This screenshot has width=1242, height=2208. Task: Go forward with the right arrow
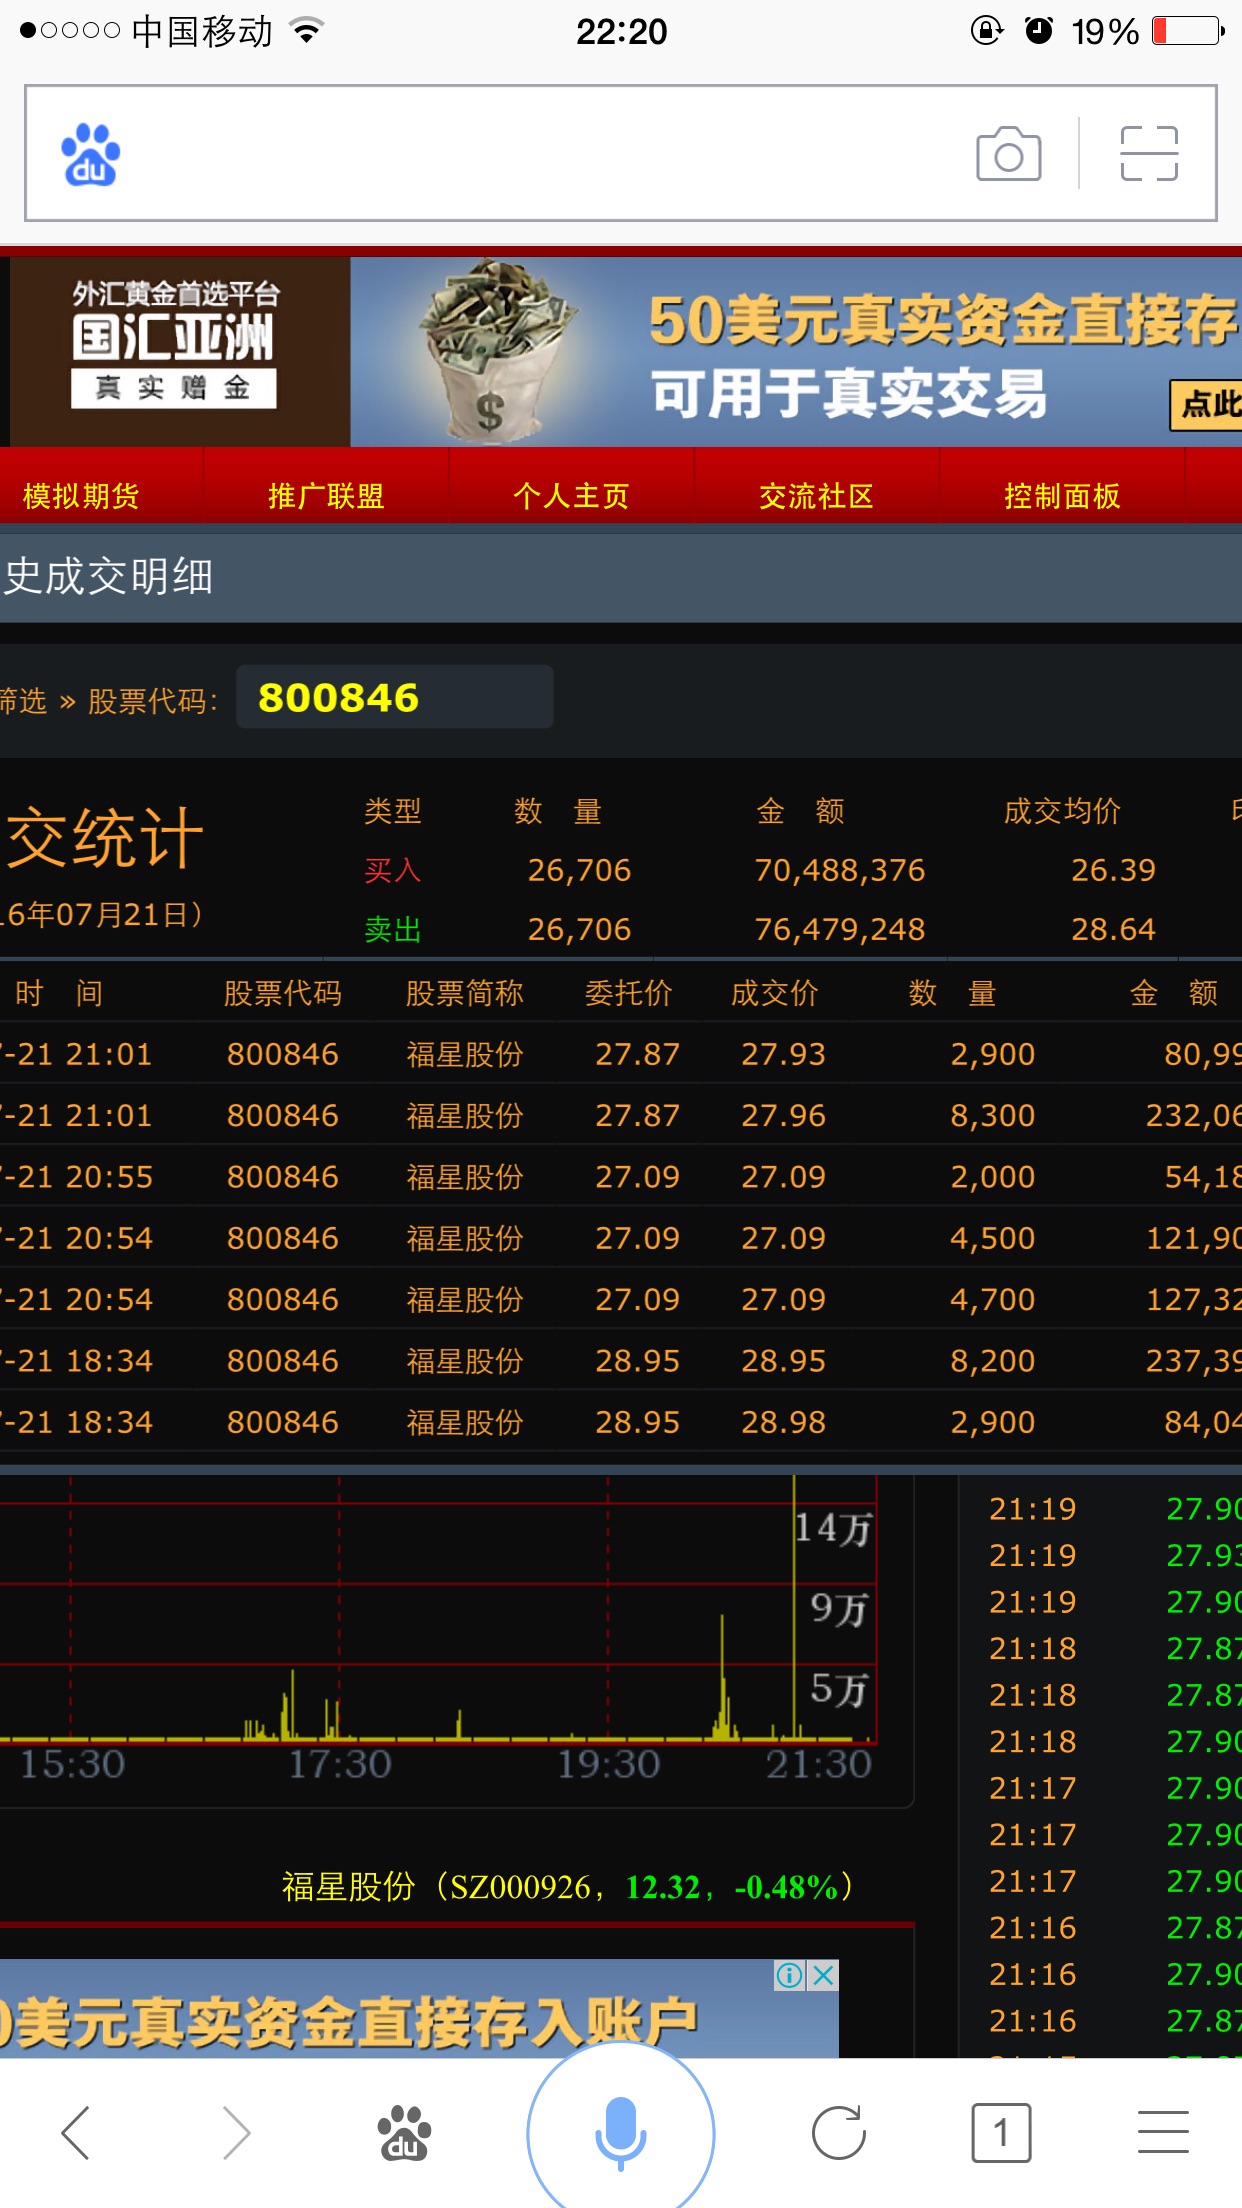point(235,2133)
